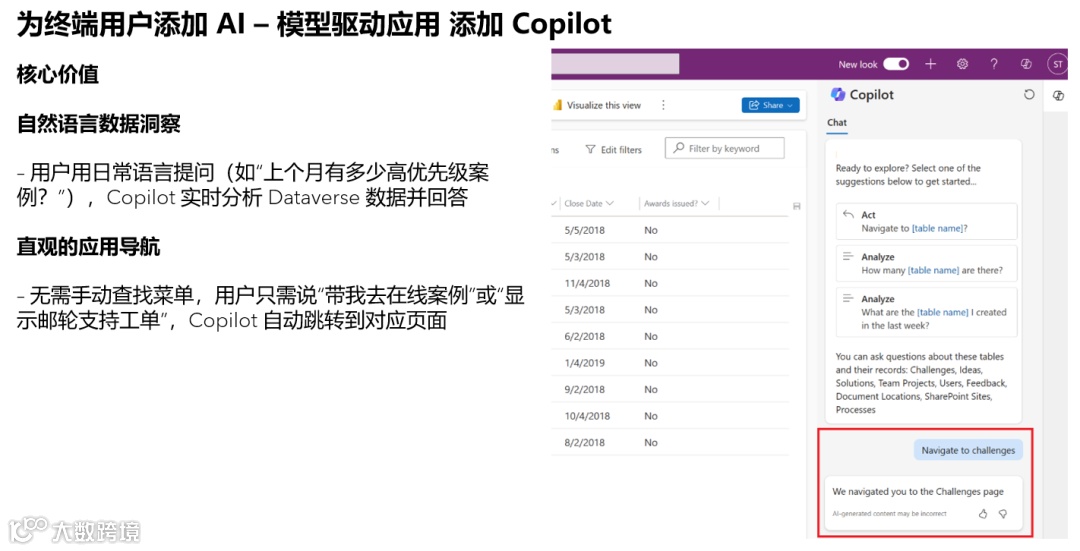This screenshot has height=551, width=1080.
Task: Click the row dated 9/2/2018
Action: coord(669,389)
